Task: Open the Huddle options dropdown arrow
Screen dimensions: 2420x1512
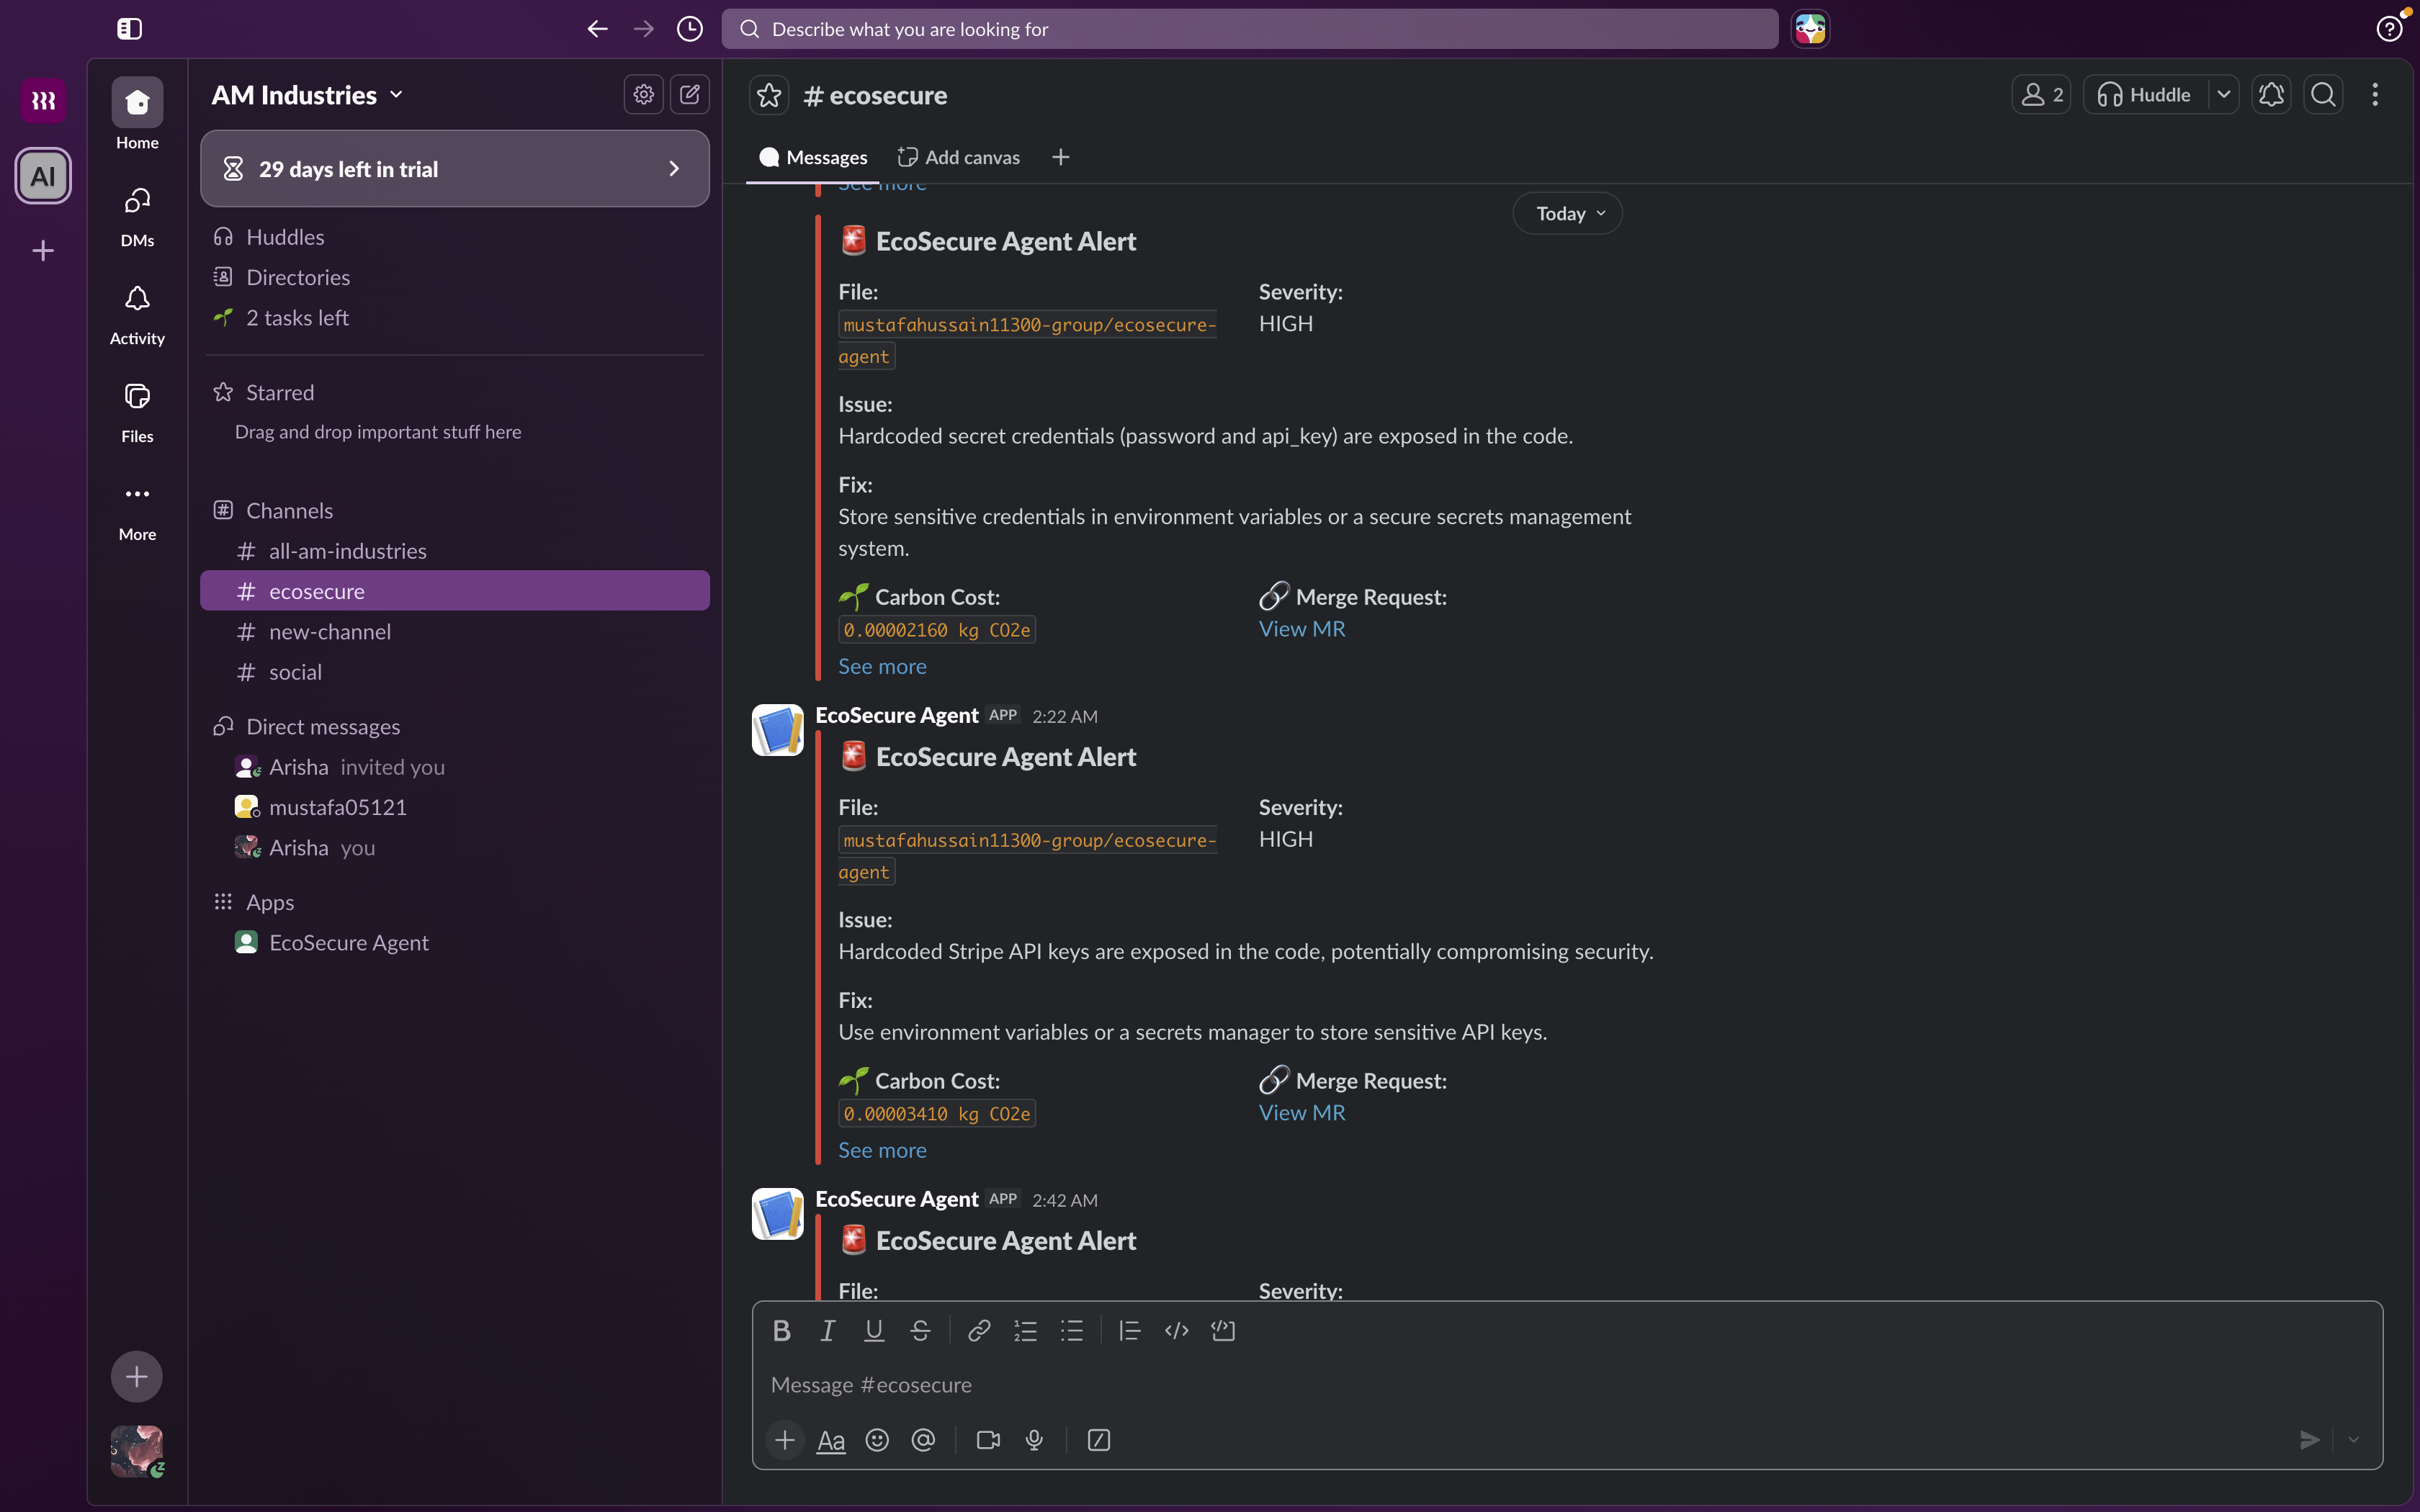Action: [2223, 95]
